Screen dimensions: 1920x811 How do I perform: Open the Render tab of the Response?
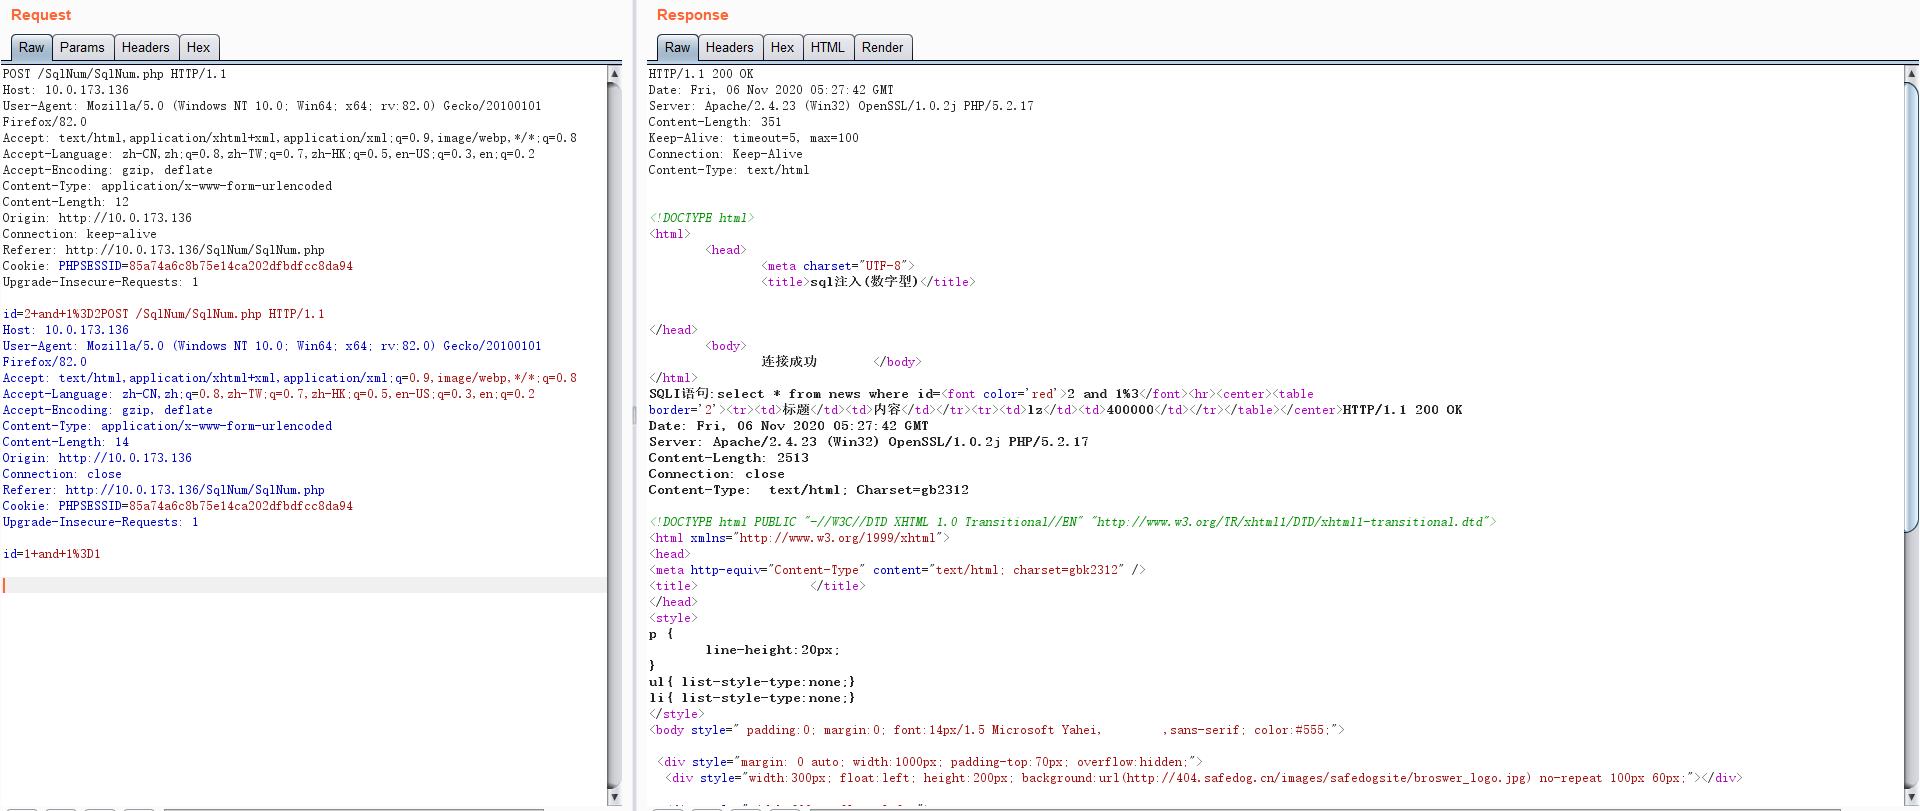pyautogui.click(x=882, y=47)
